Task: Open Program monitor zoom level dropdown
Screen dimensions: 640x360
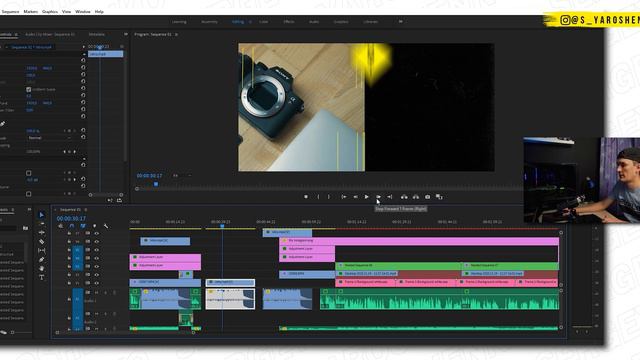Action: tap(182, 176)
